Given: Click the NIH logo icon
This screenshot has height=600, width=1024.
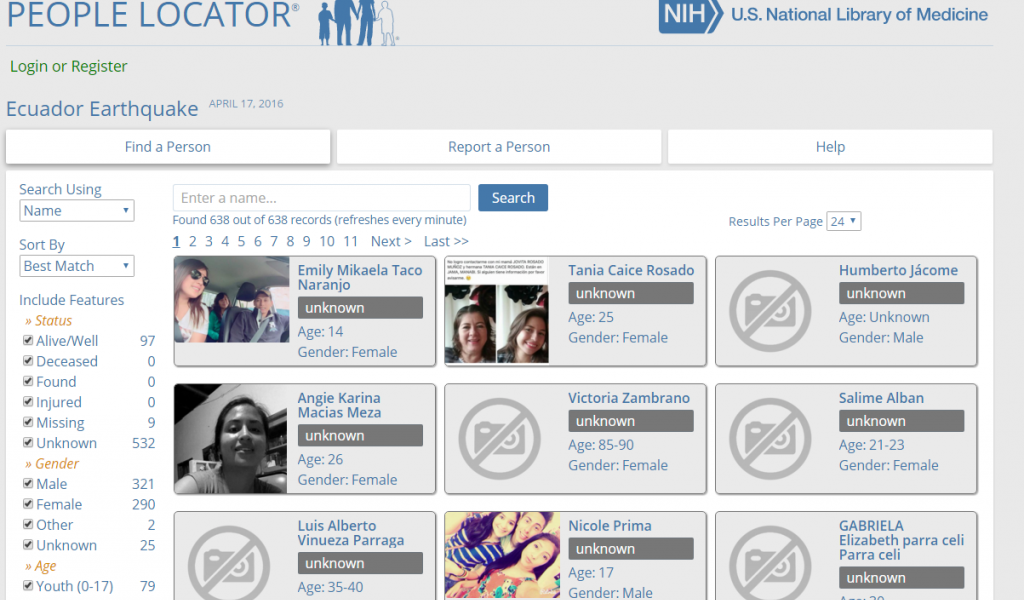Looking at the screenshot, I should point(690,16).
